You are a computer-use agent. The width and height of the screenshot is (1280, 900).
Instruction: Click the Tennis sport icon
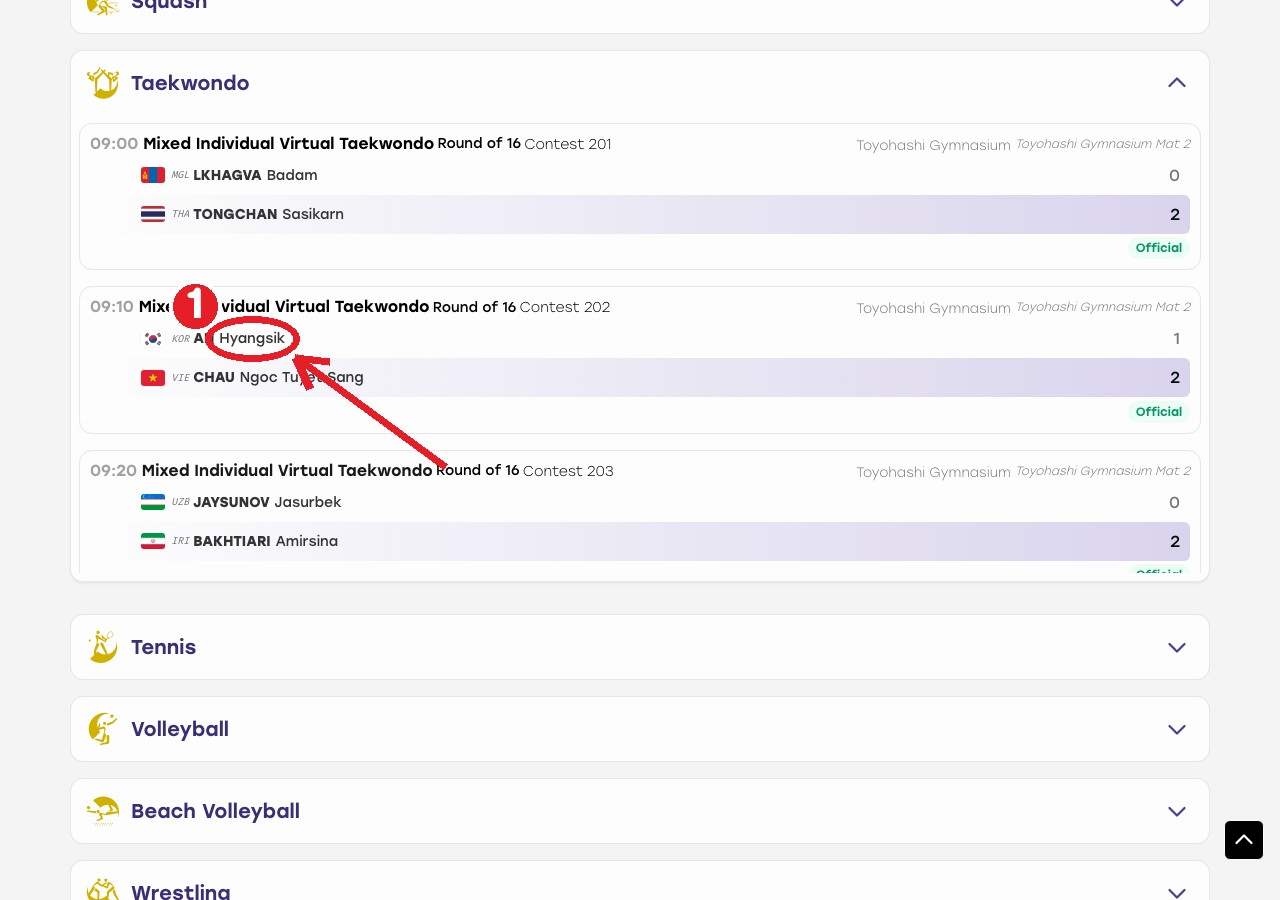point(103,647)
